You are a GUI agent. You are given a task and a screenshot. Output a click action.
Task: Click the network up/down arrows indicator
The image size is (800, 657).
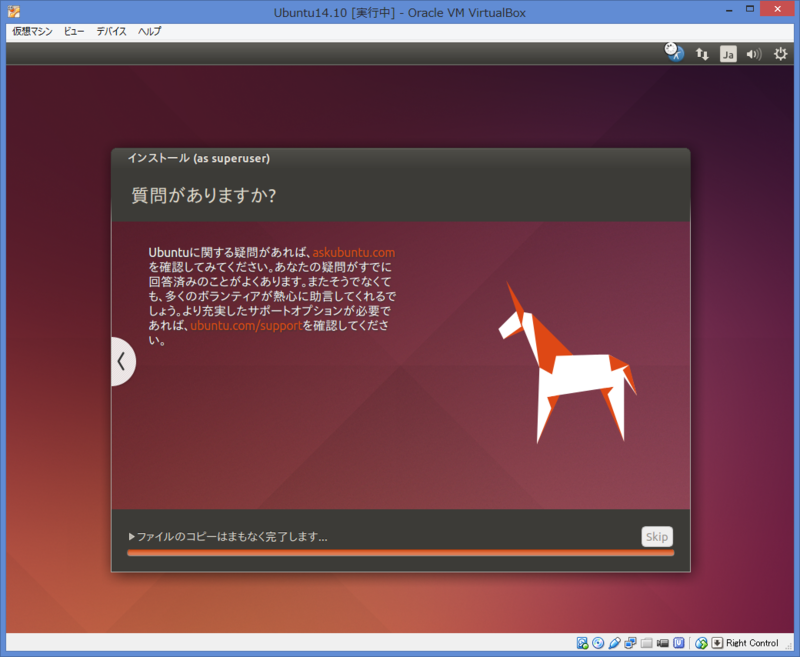point(703,53)
